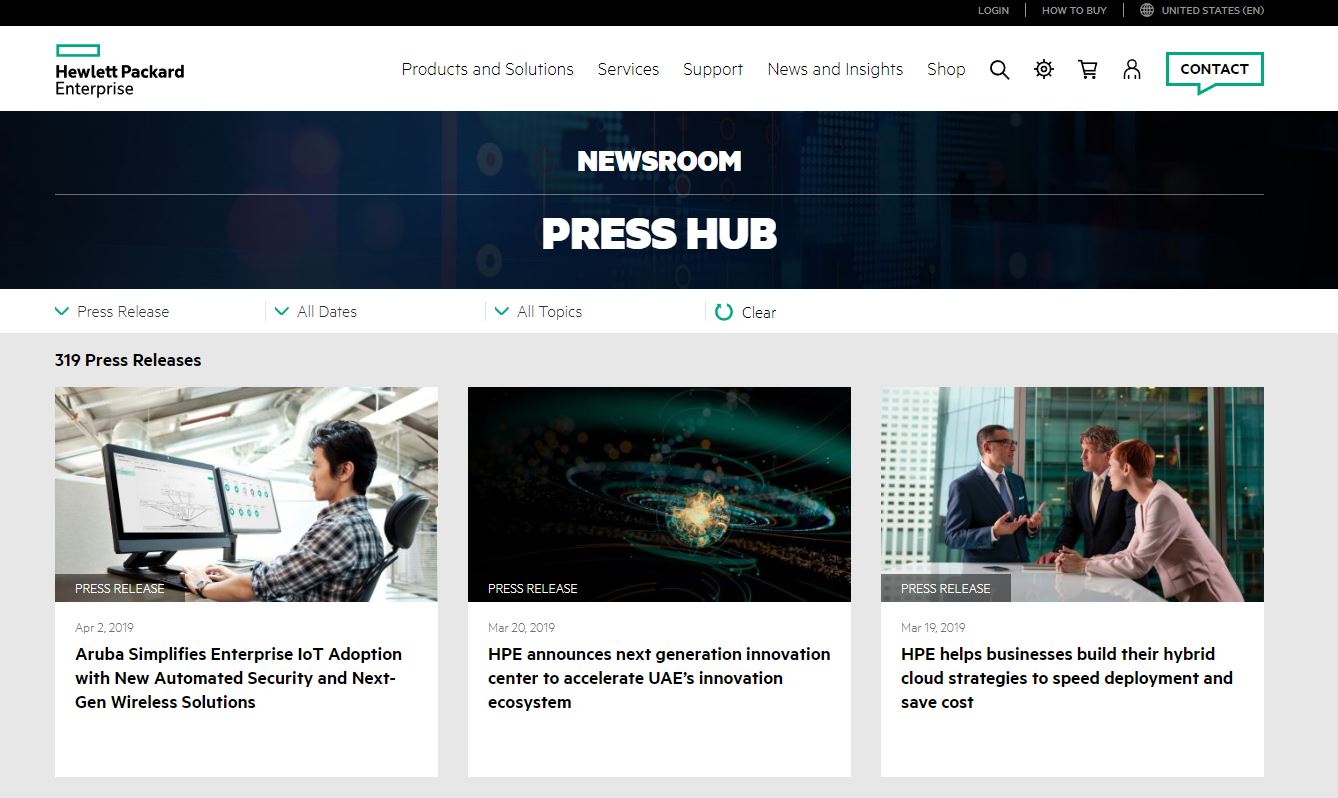This screenshot has width=1338, height=798.
Task: Open HPE next generation innovation center article
Action: tap(659, 678)
